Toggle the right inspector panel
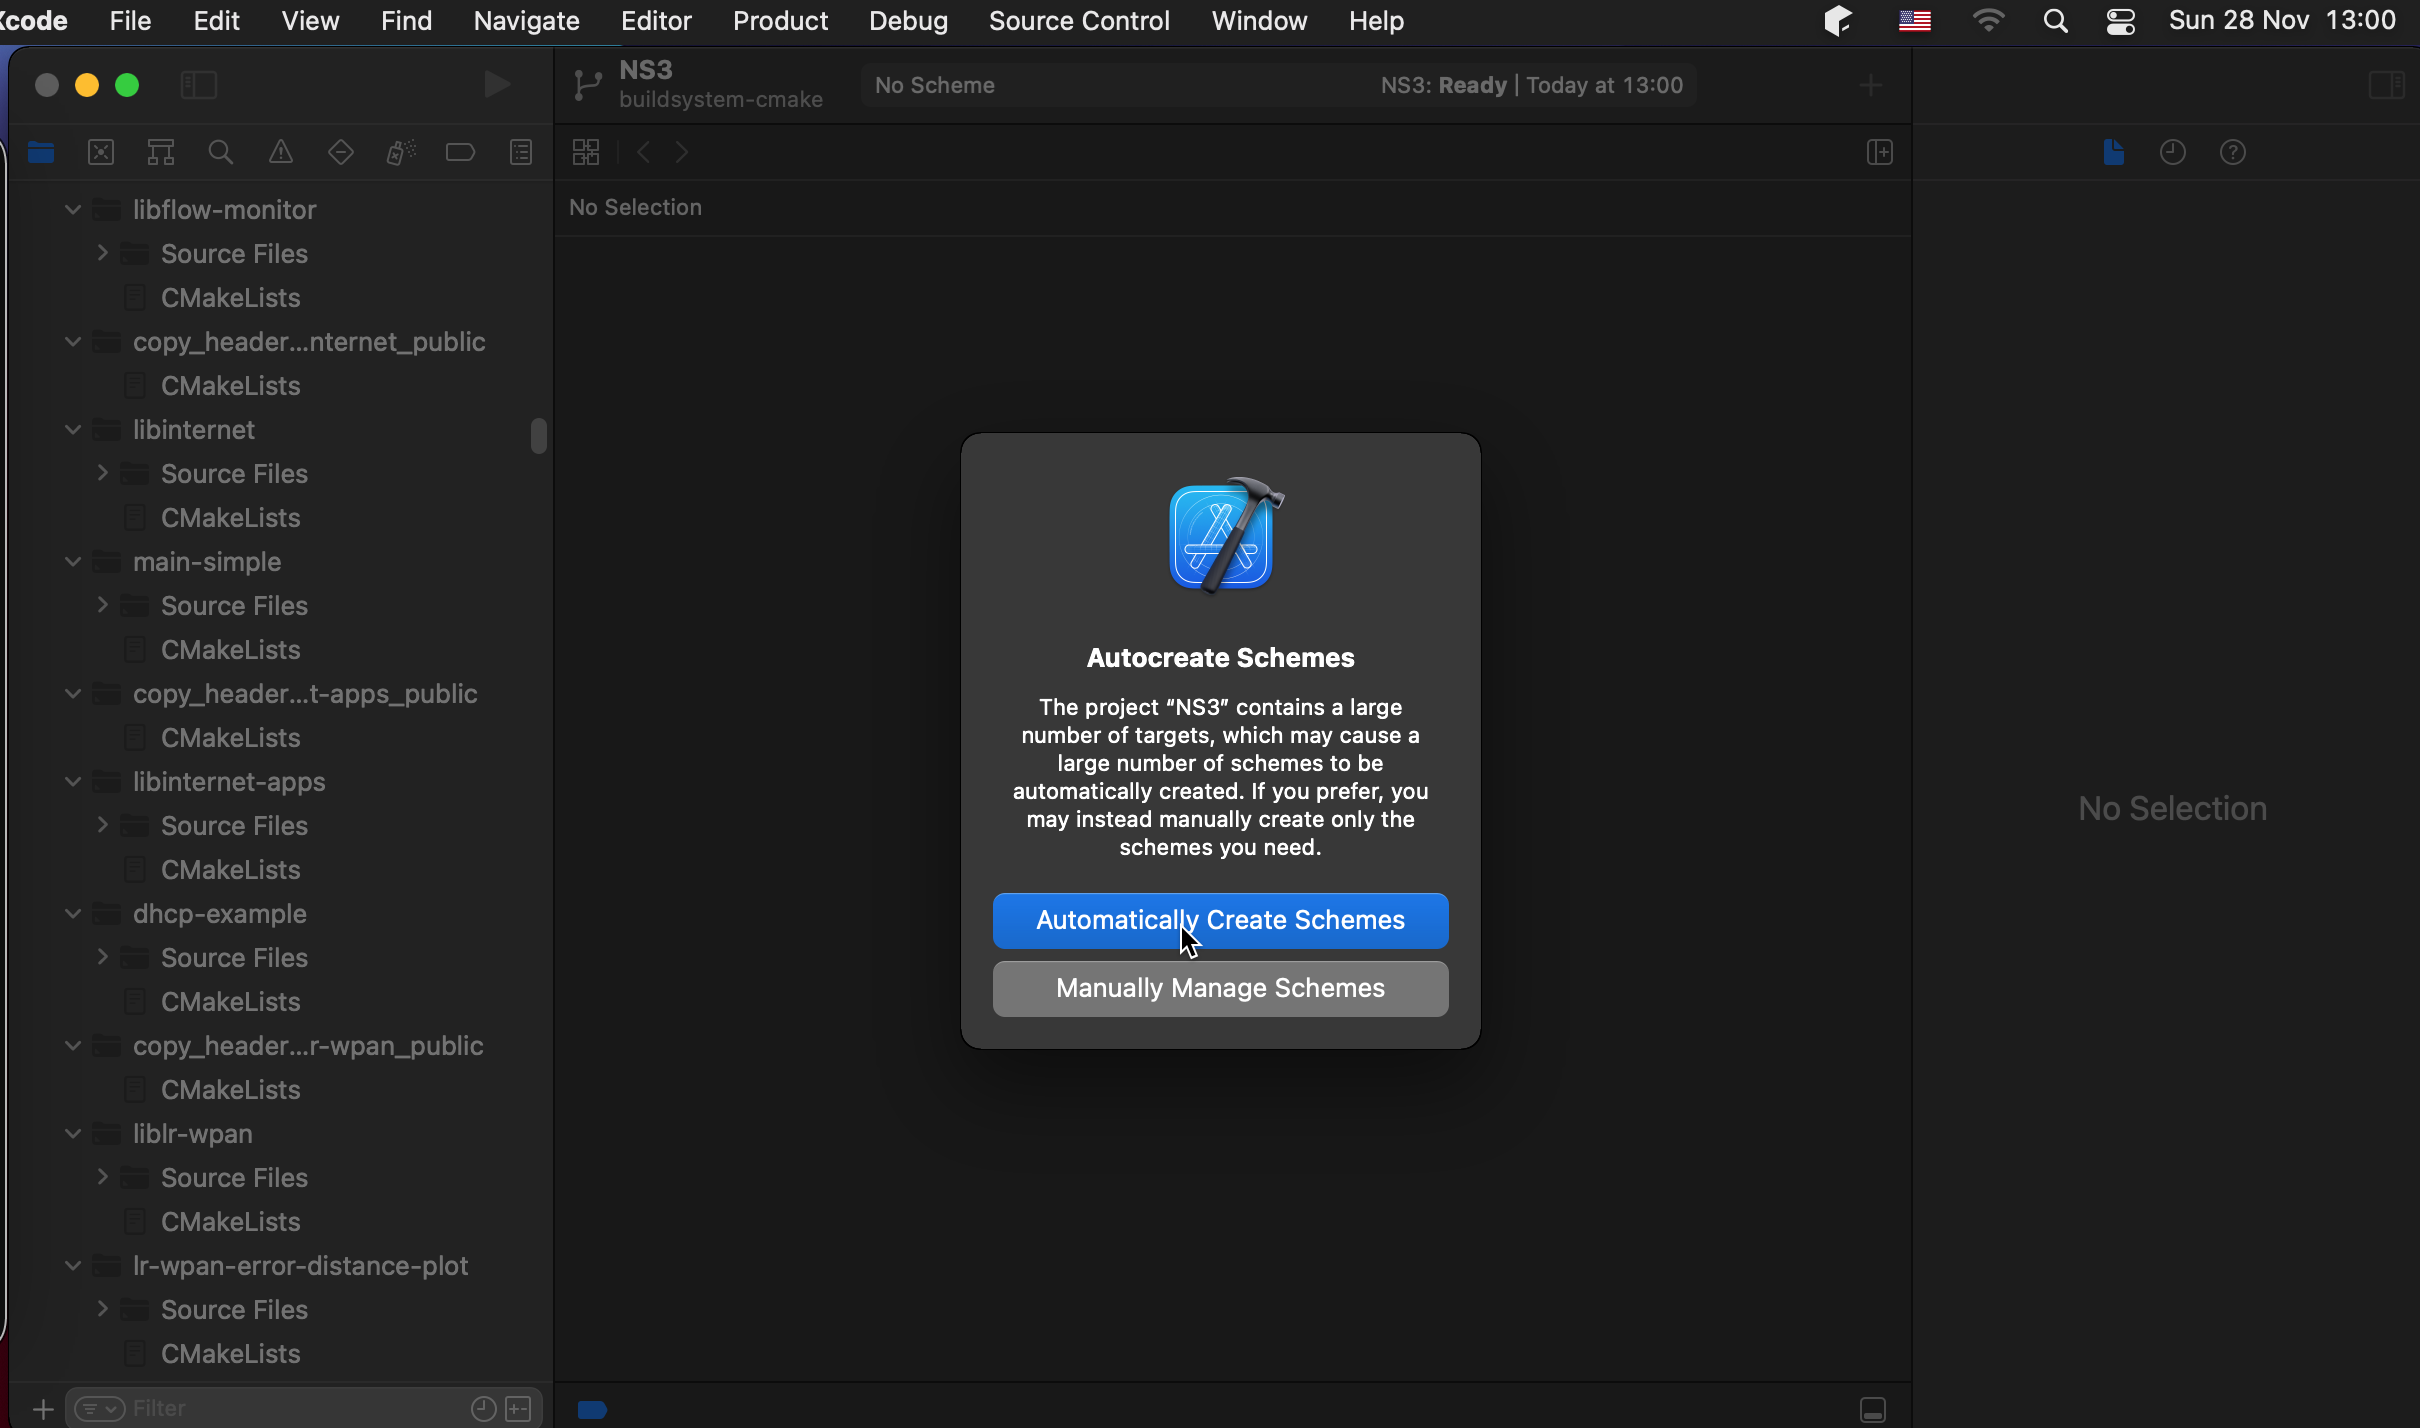Screen dimensions: 2420x1428 pyautogui.click(x=2387, y=85)
